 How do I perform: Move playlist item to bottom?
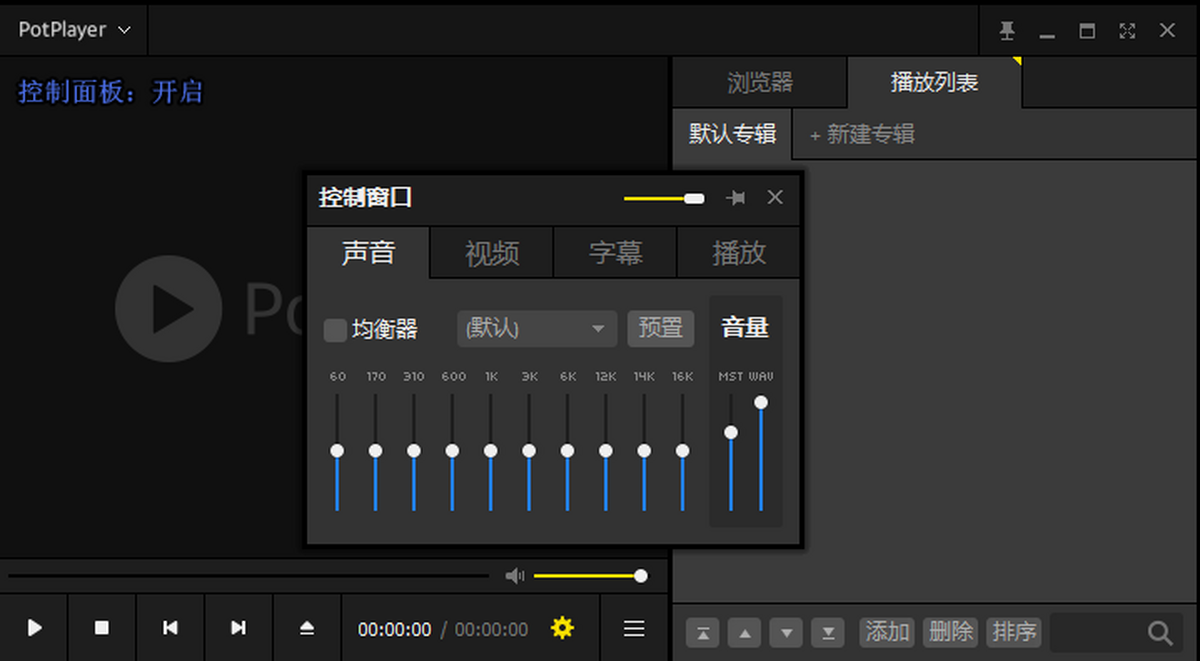click(828, 633)
